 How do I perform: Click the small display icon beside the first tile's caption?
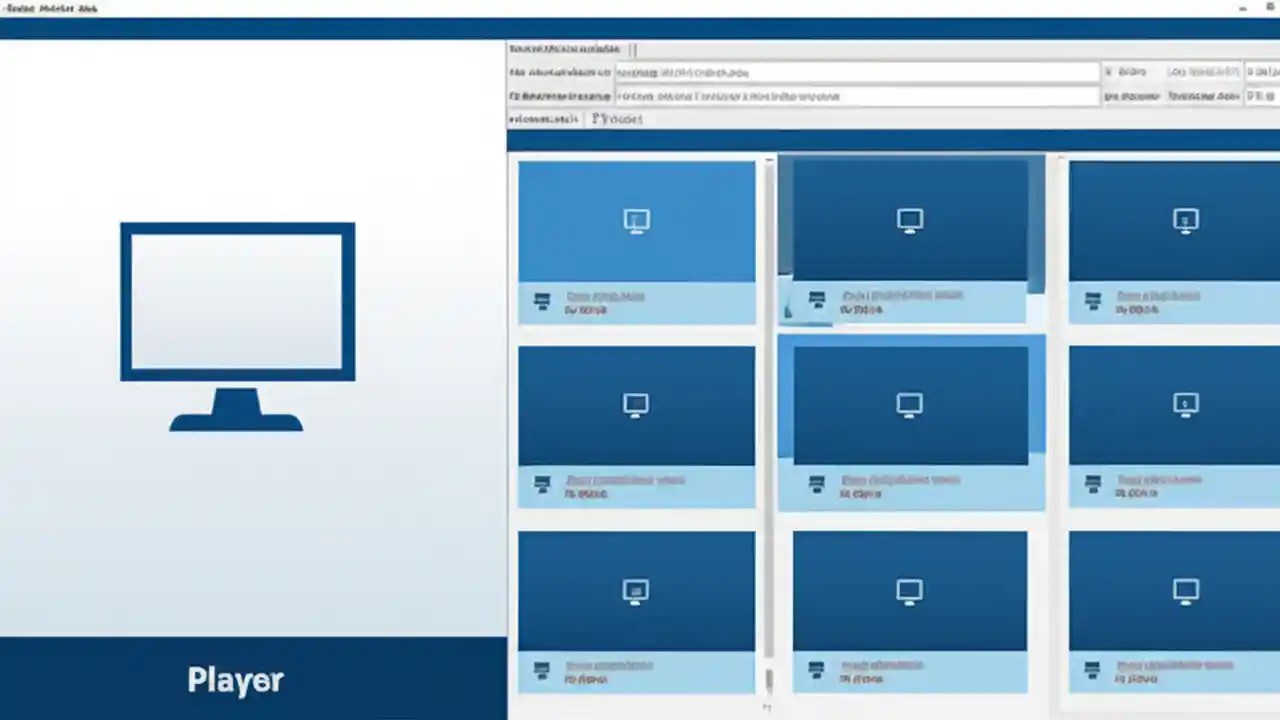[541, 299]
